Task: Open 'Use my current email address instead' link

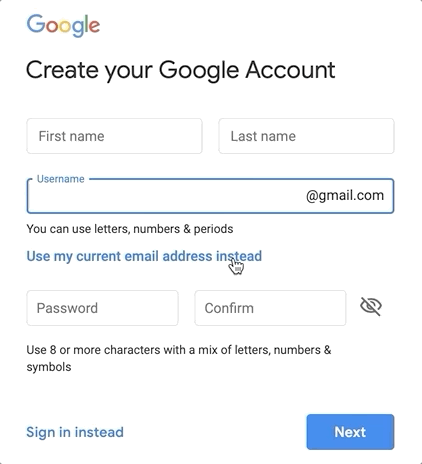Action: click(144, 256)
